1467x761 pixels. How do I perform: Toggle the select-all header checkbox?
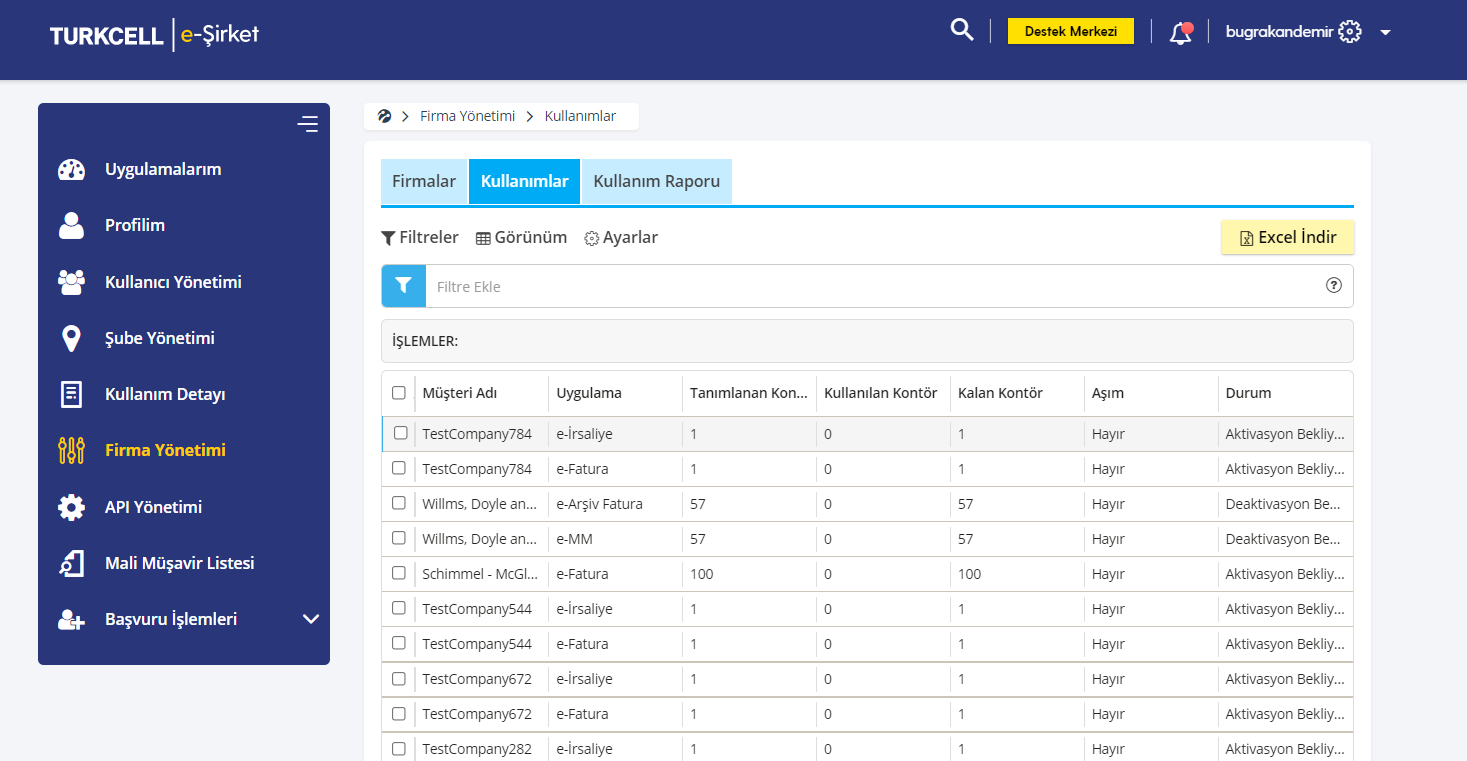click(399, 393)
